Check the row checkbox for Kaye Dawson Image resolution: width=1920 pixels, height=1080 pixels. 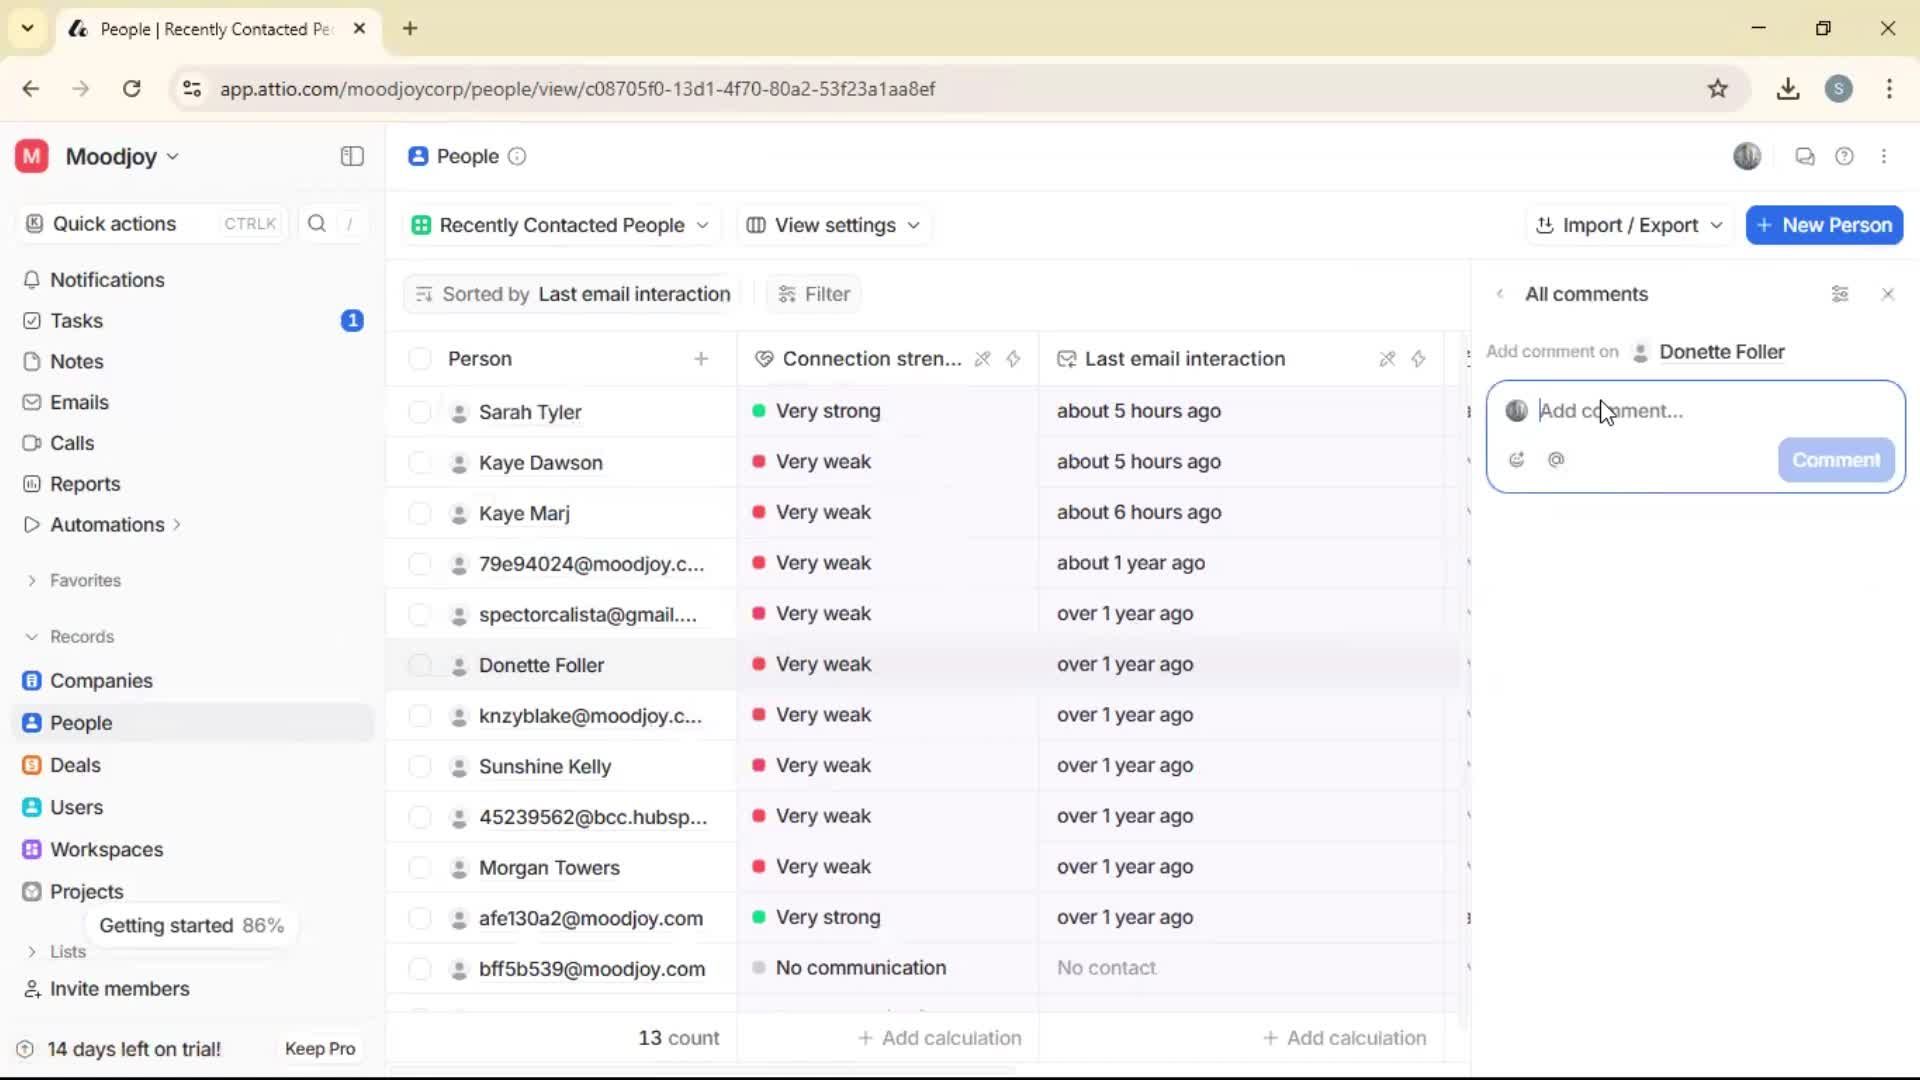[x=419, y=462]
